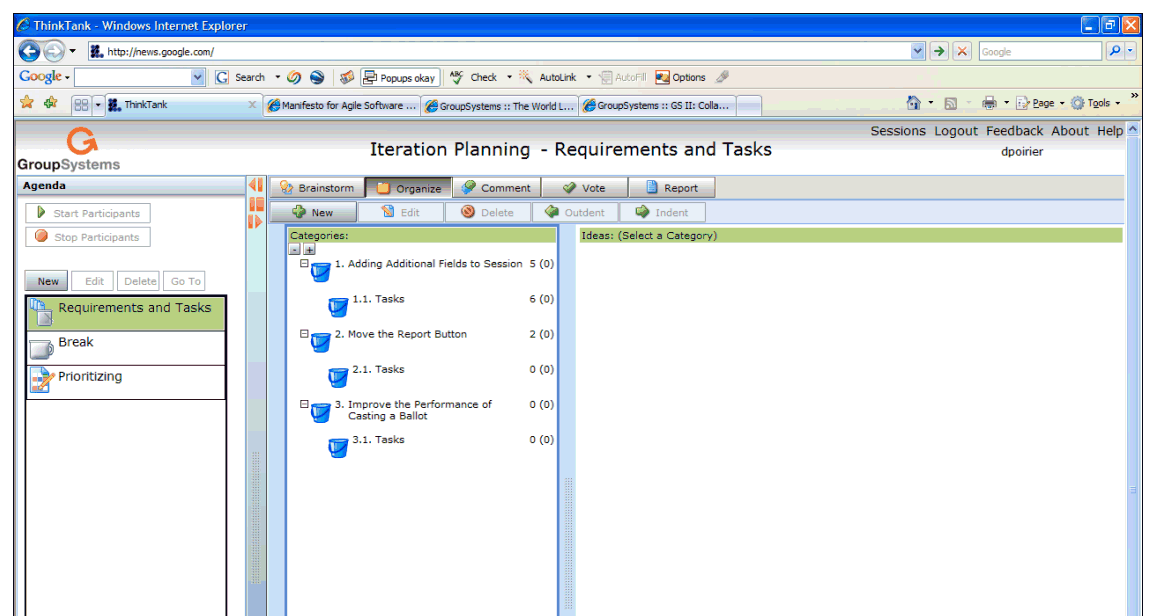Click the browser Home icon
This screenshot has height=616, width=1157.
(913, 103)
